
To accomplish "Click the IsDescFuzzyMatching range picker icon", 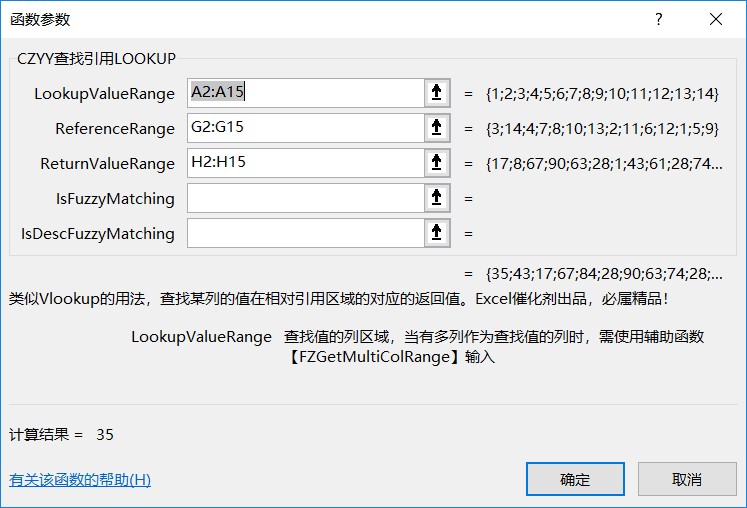I will tap(437, 234).
